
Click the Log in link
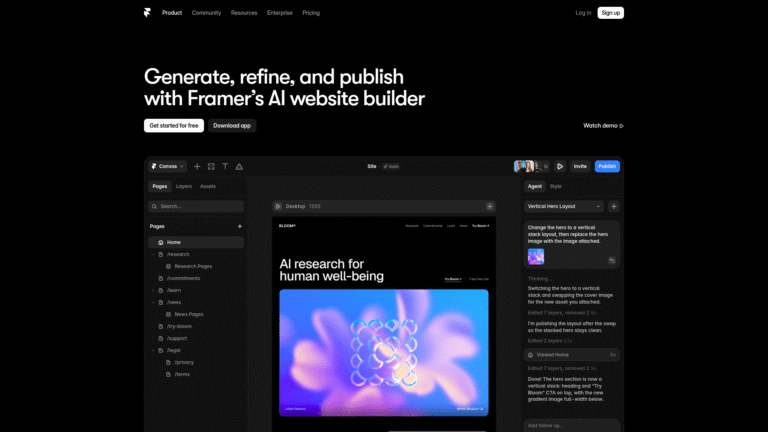tap(583, 13)
